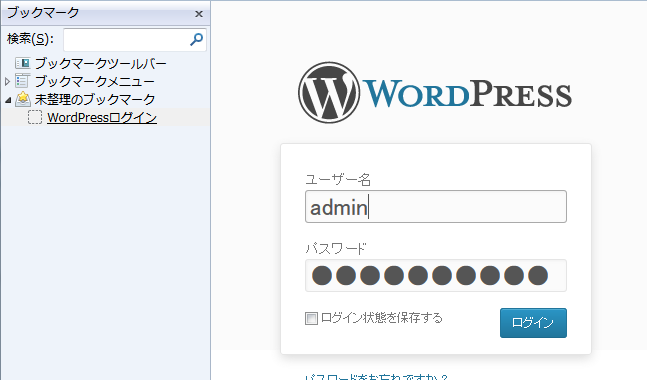Click the WordPress logo image
The image size is (647, 380).
pyautogui.click(x=435, y=93)
